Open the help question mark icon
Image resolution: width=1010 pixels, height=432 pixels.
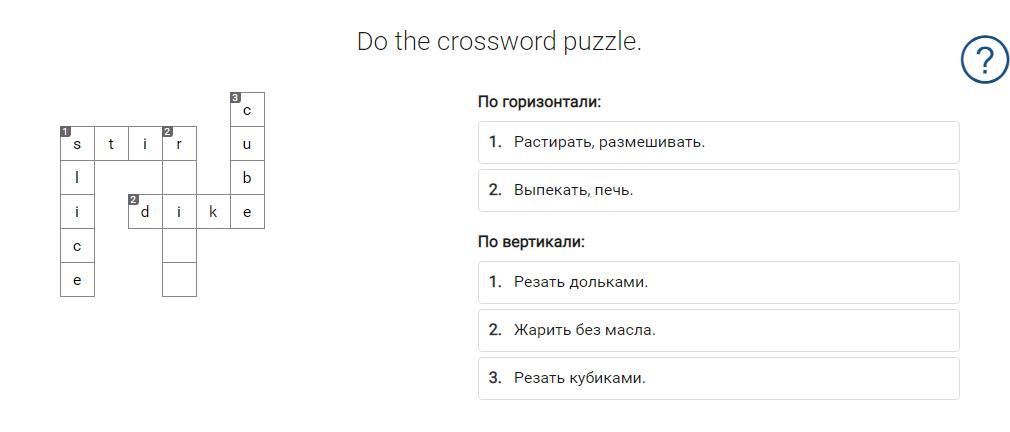coord(984,61)
